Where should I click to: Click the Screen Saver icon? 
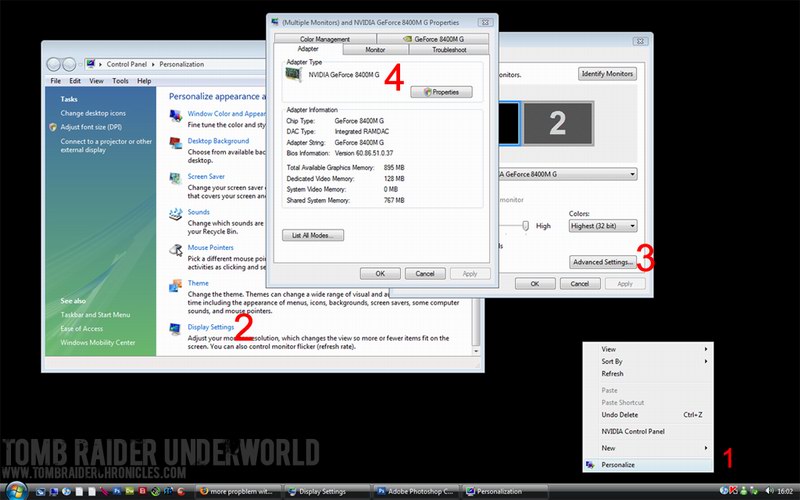[176, 179]
